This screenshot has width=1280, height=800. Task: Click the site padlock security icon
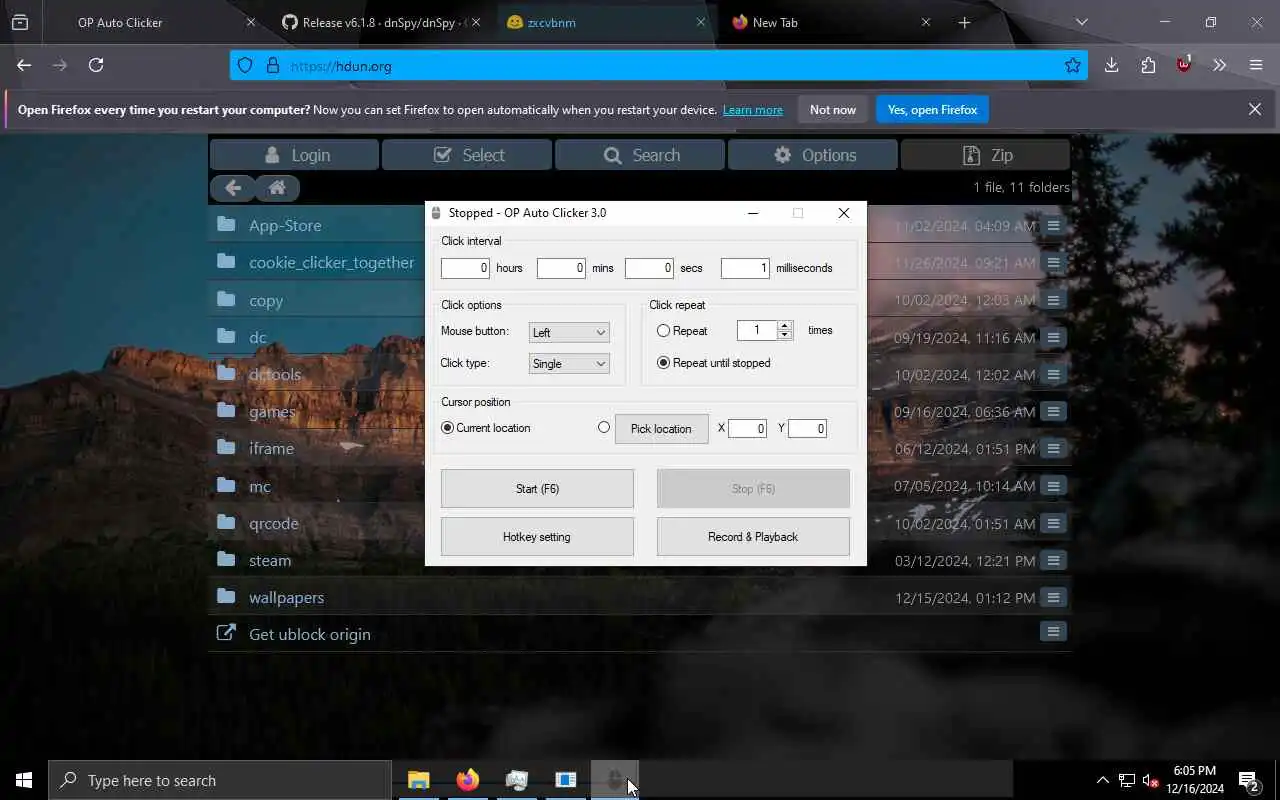(x=272, y=66)
